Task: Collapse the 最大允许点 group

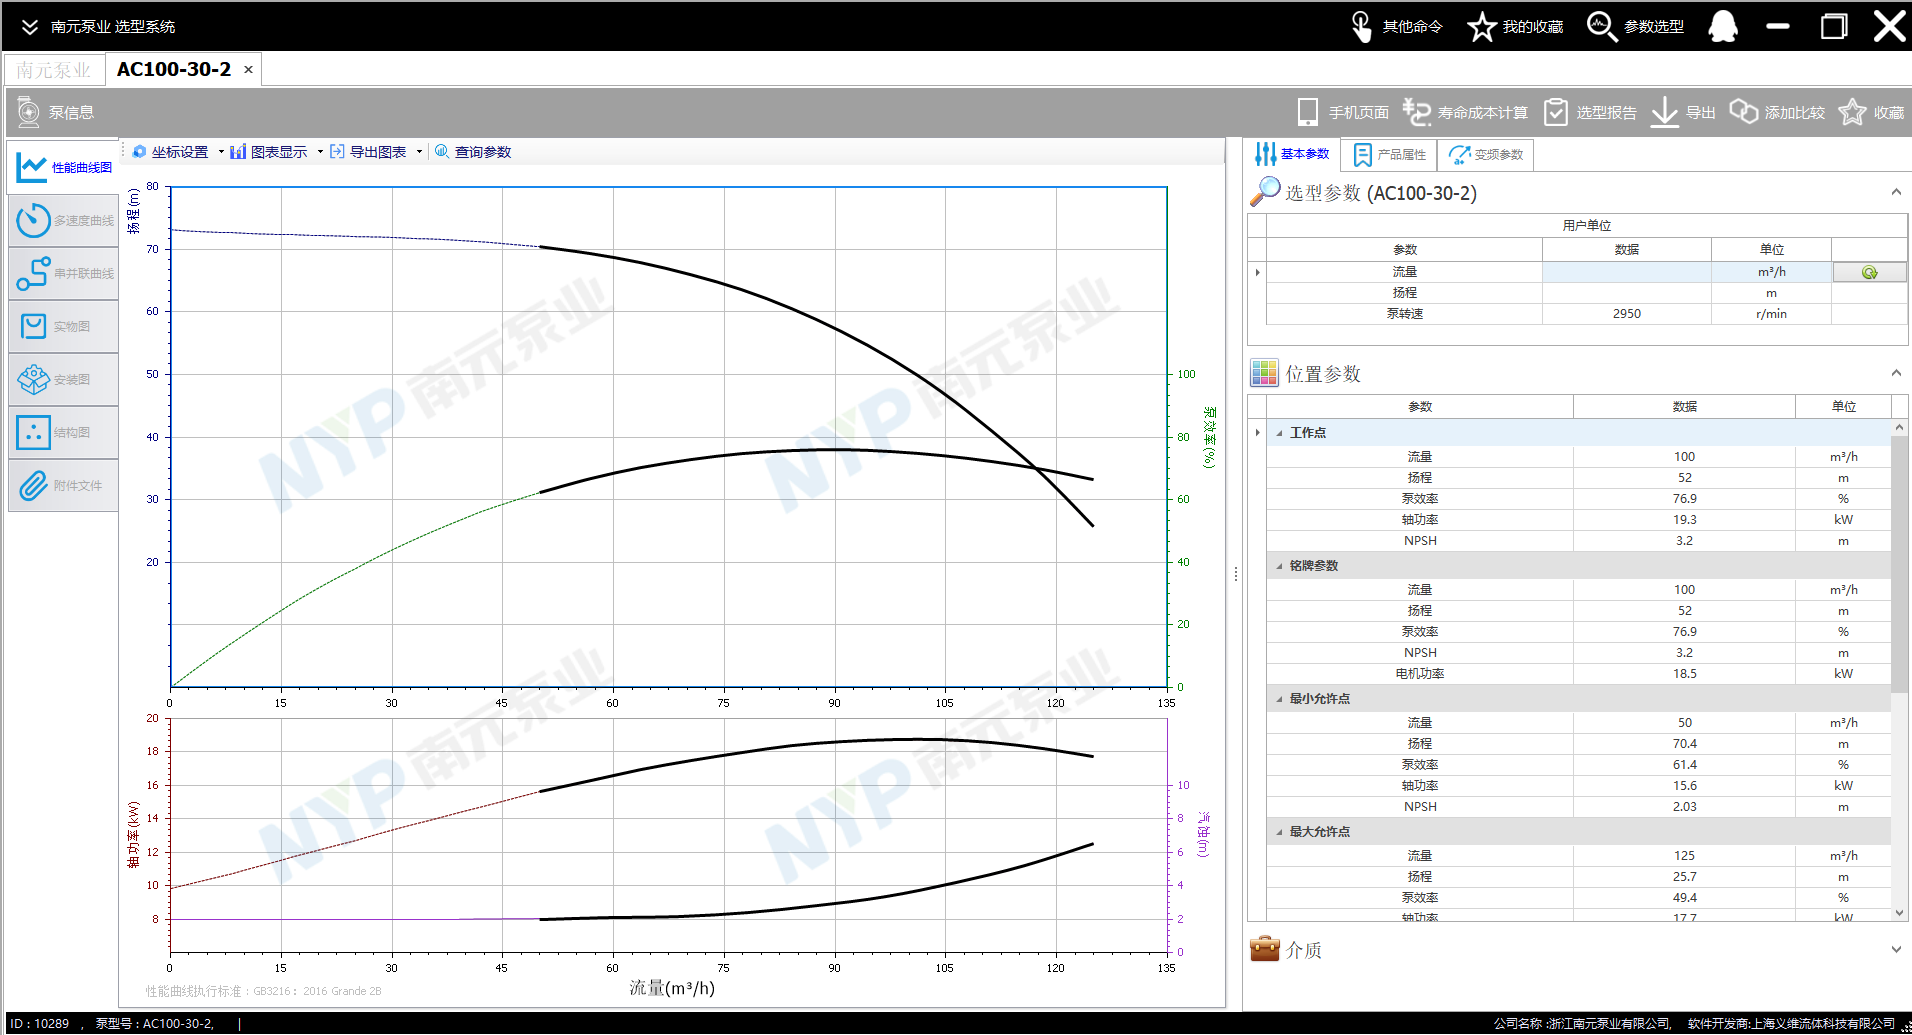Action: tap(1279, 832)
